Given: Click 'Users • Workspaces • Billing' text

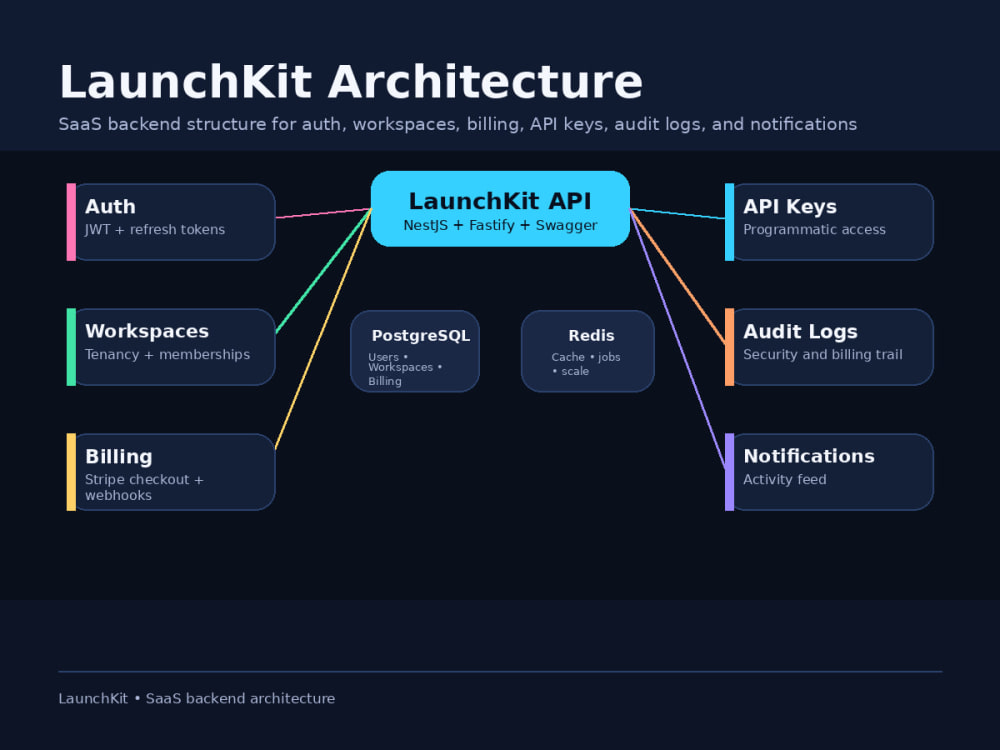Looking at the screenshot, I should [x=405, y=369].
